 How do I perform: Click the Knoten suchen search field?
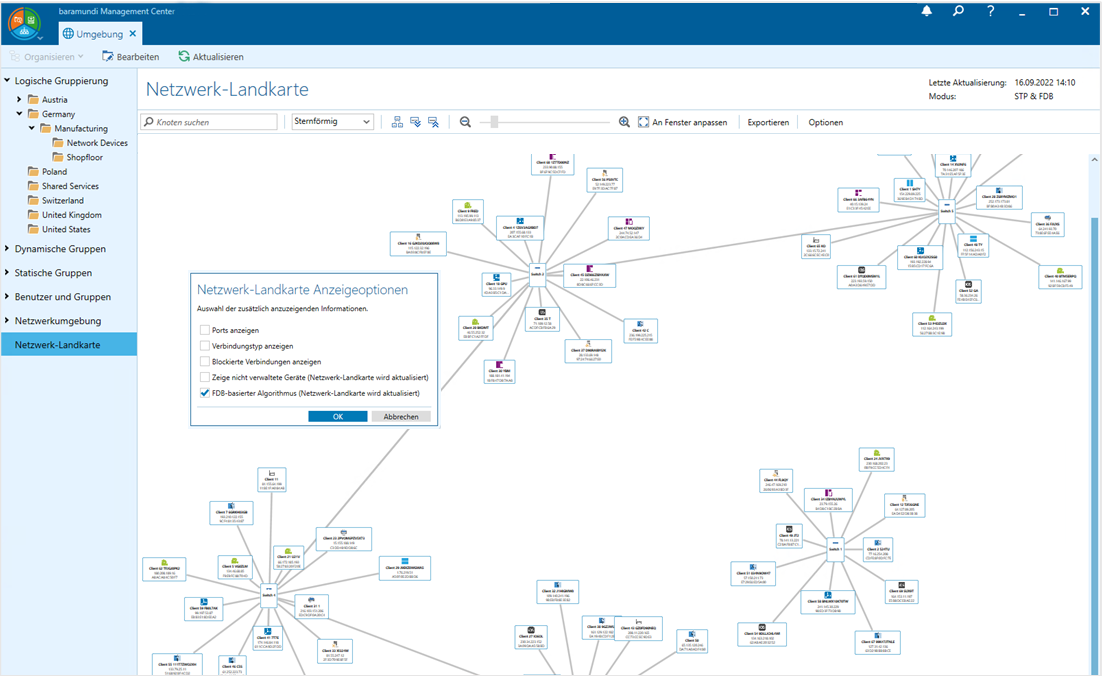[x=209, y=122]
